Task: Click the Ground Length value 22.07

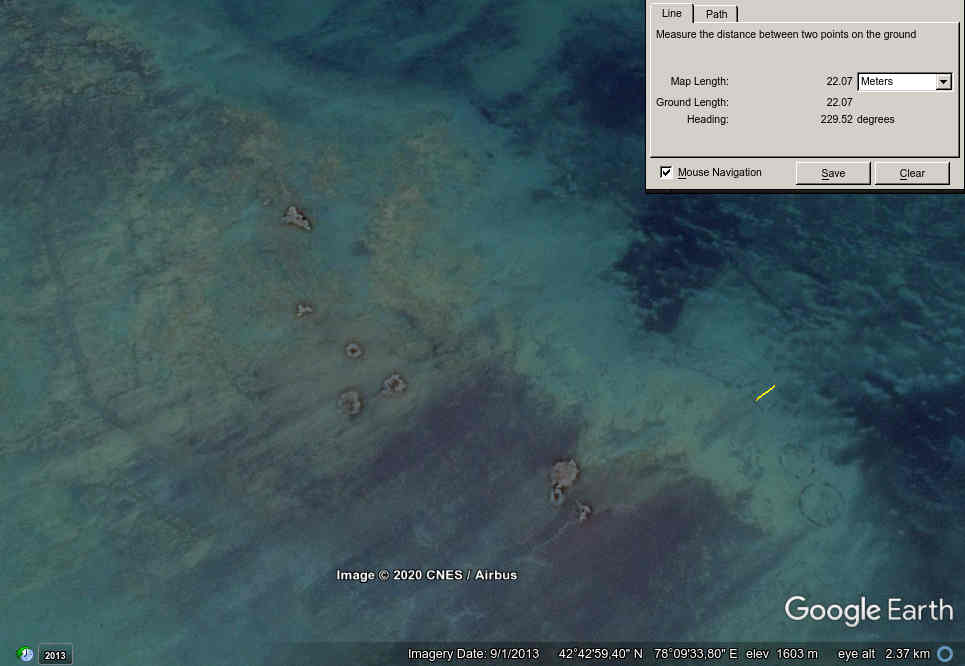Action: (839, 102)
